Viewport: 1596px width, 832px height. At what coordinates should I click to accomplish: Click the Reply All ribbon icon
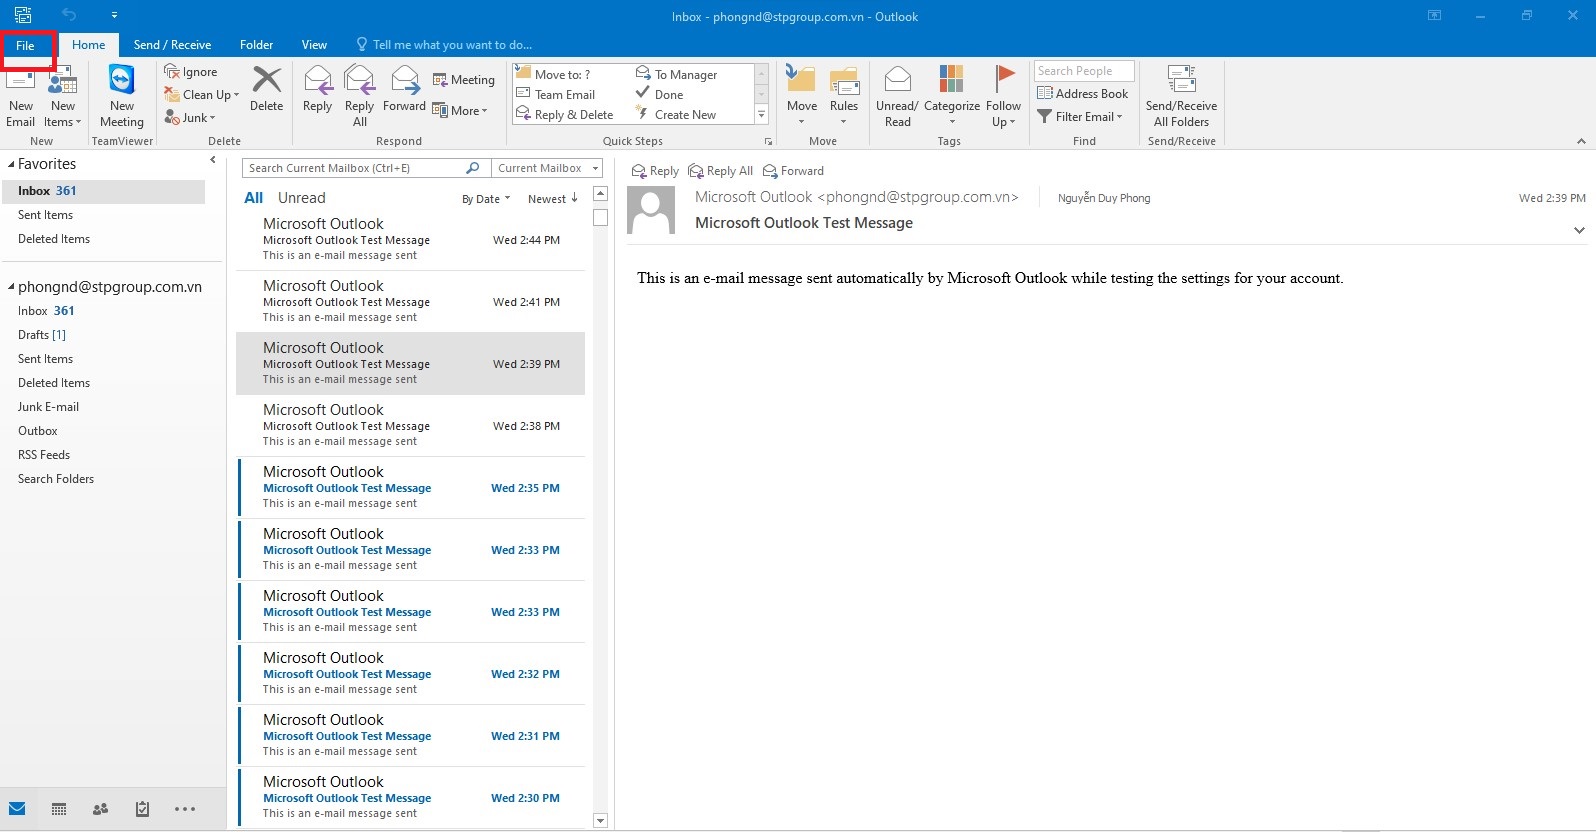tap(359, 82)
